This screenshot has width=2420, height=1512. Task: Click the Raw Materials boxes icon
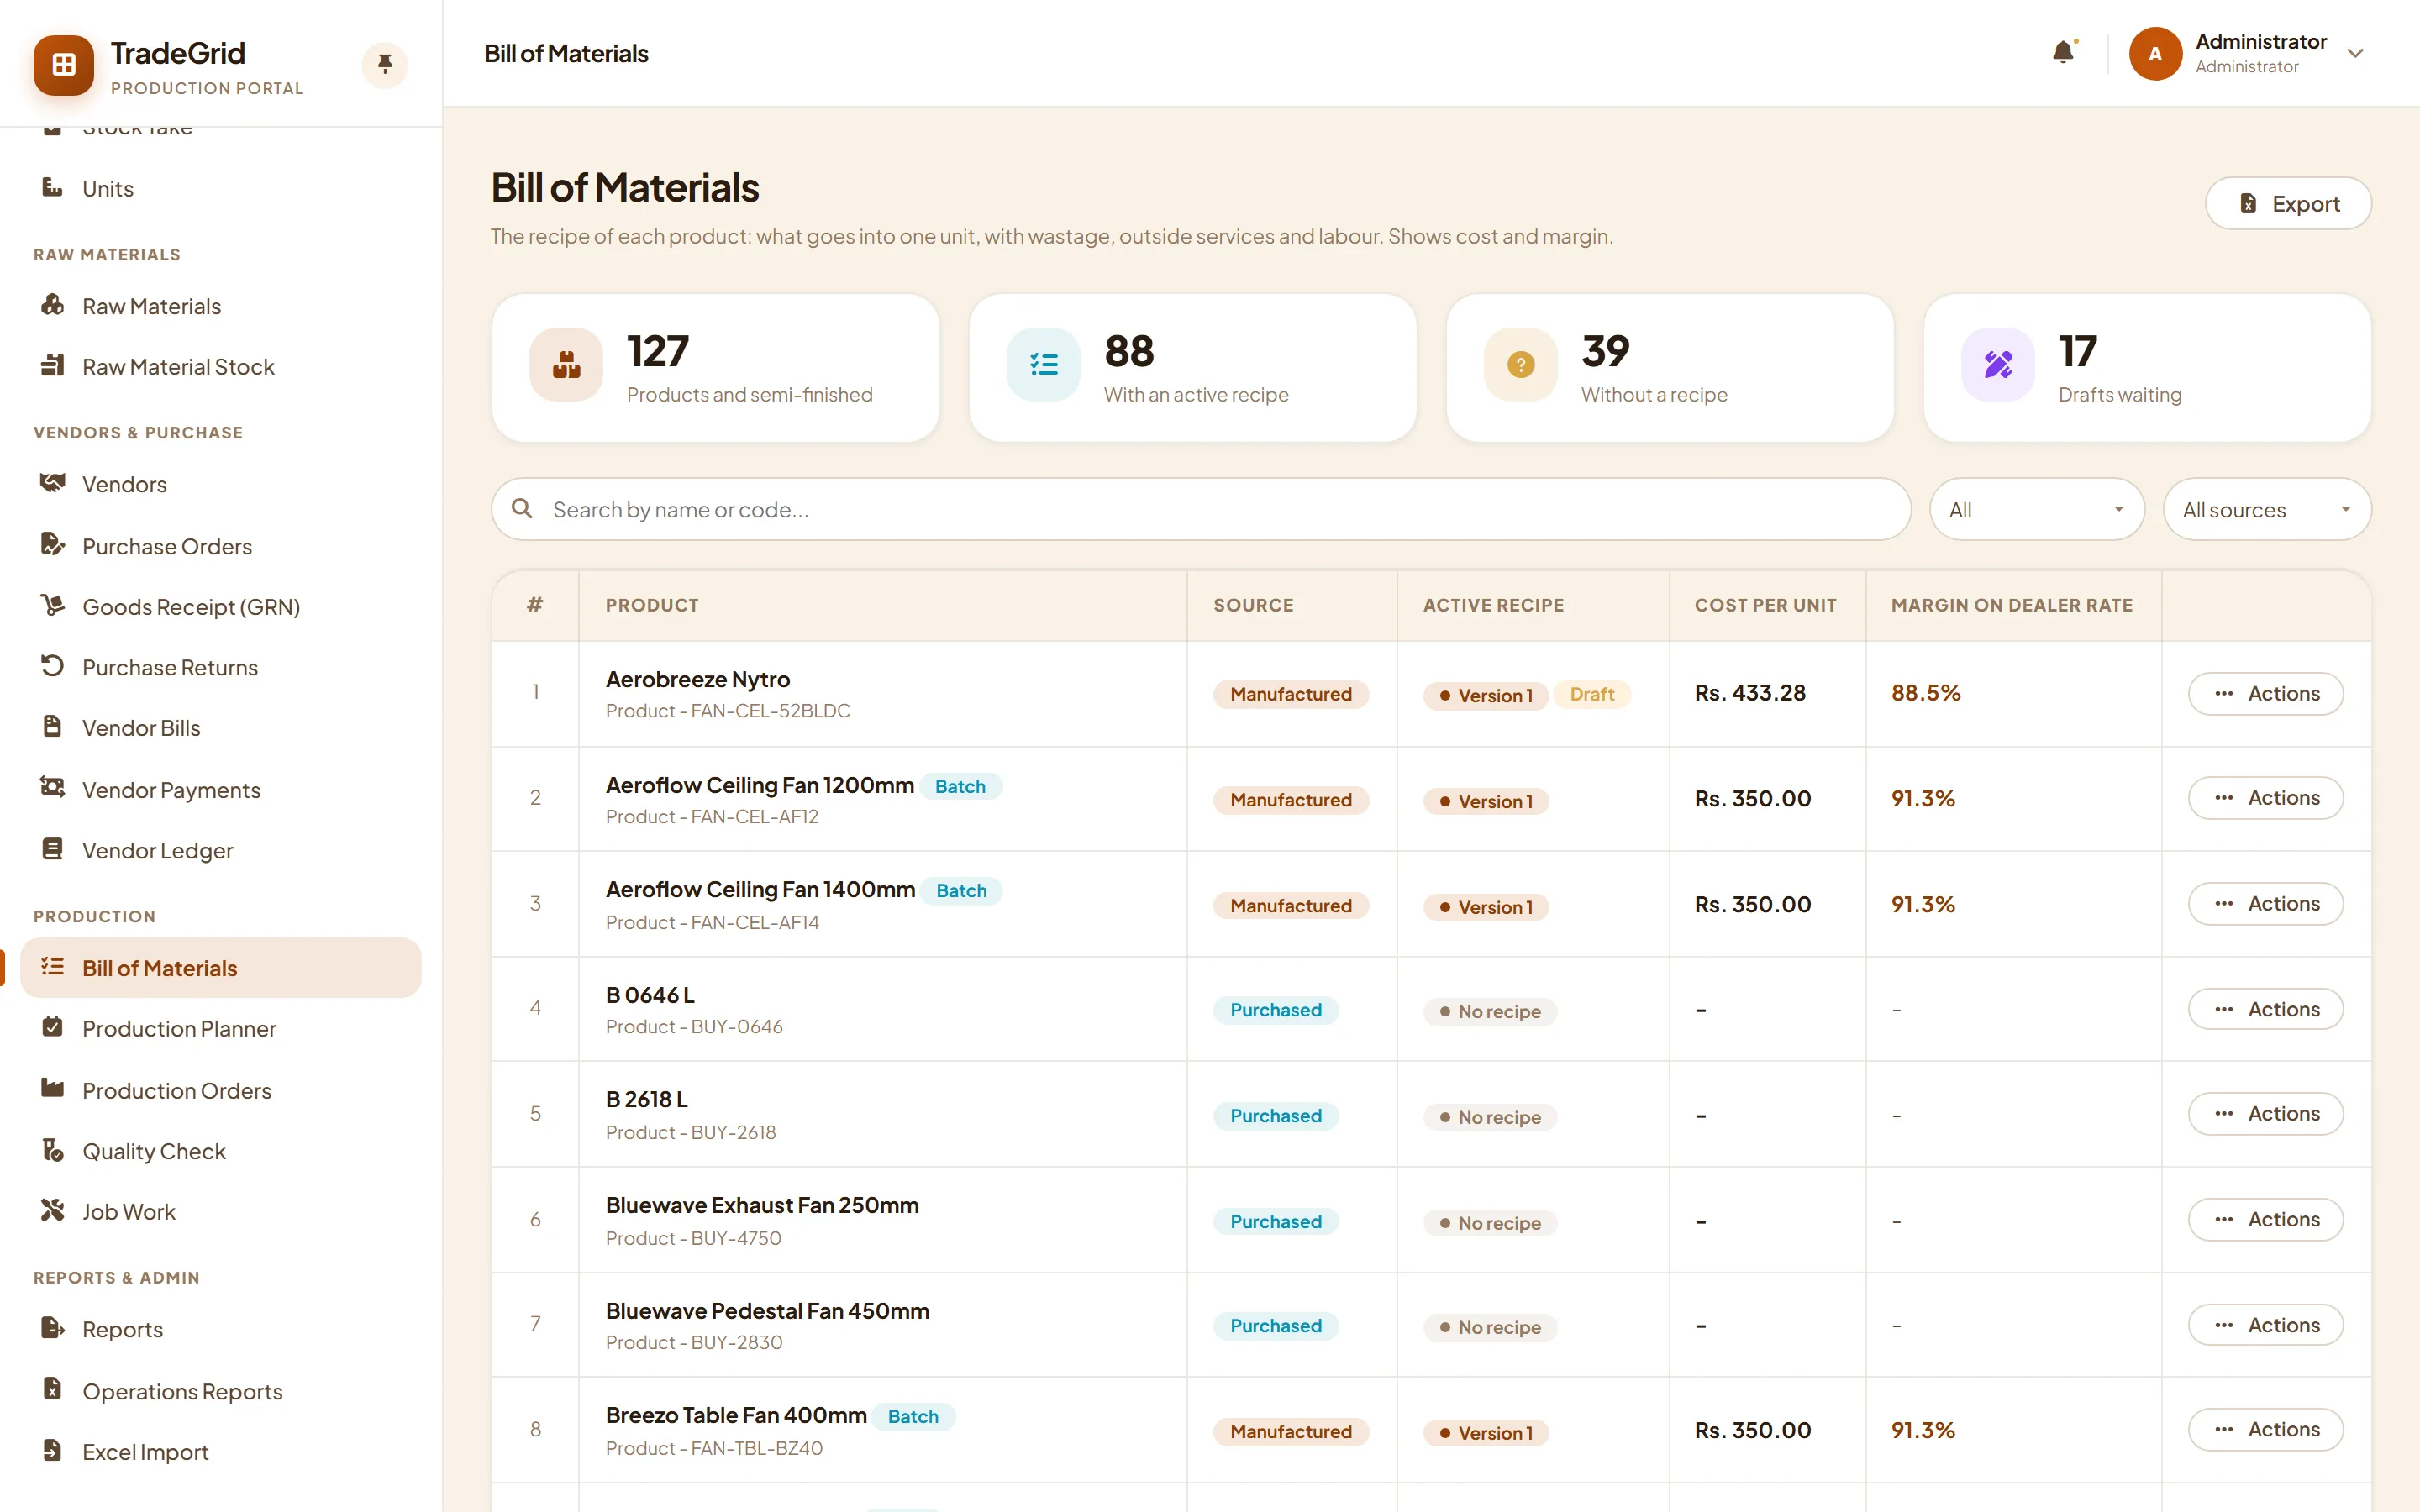52,305
